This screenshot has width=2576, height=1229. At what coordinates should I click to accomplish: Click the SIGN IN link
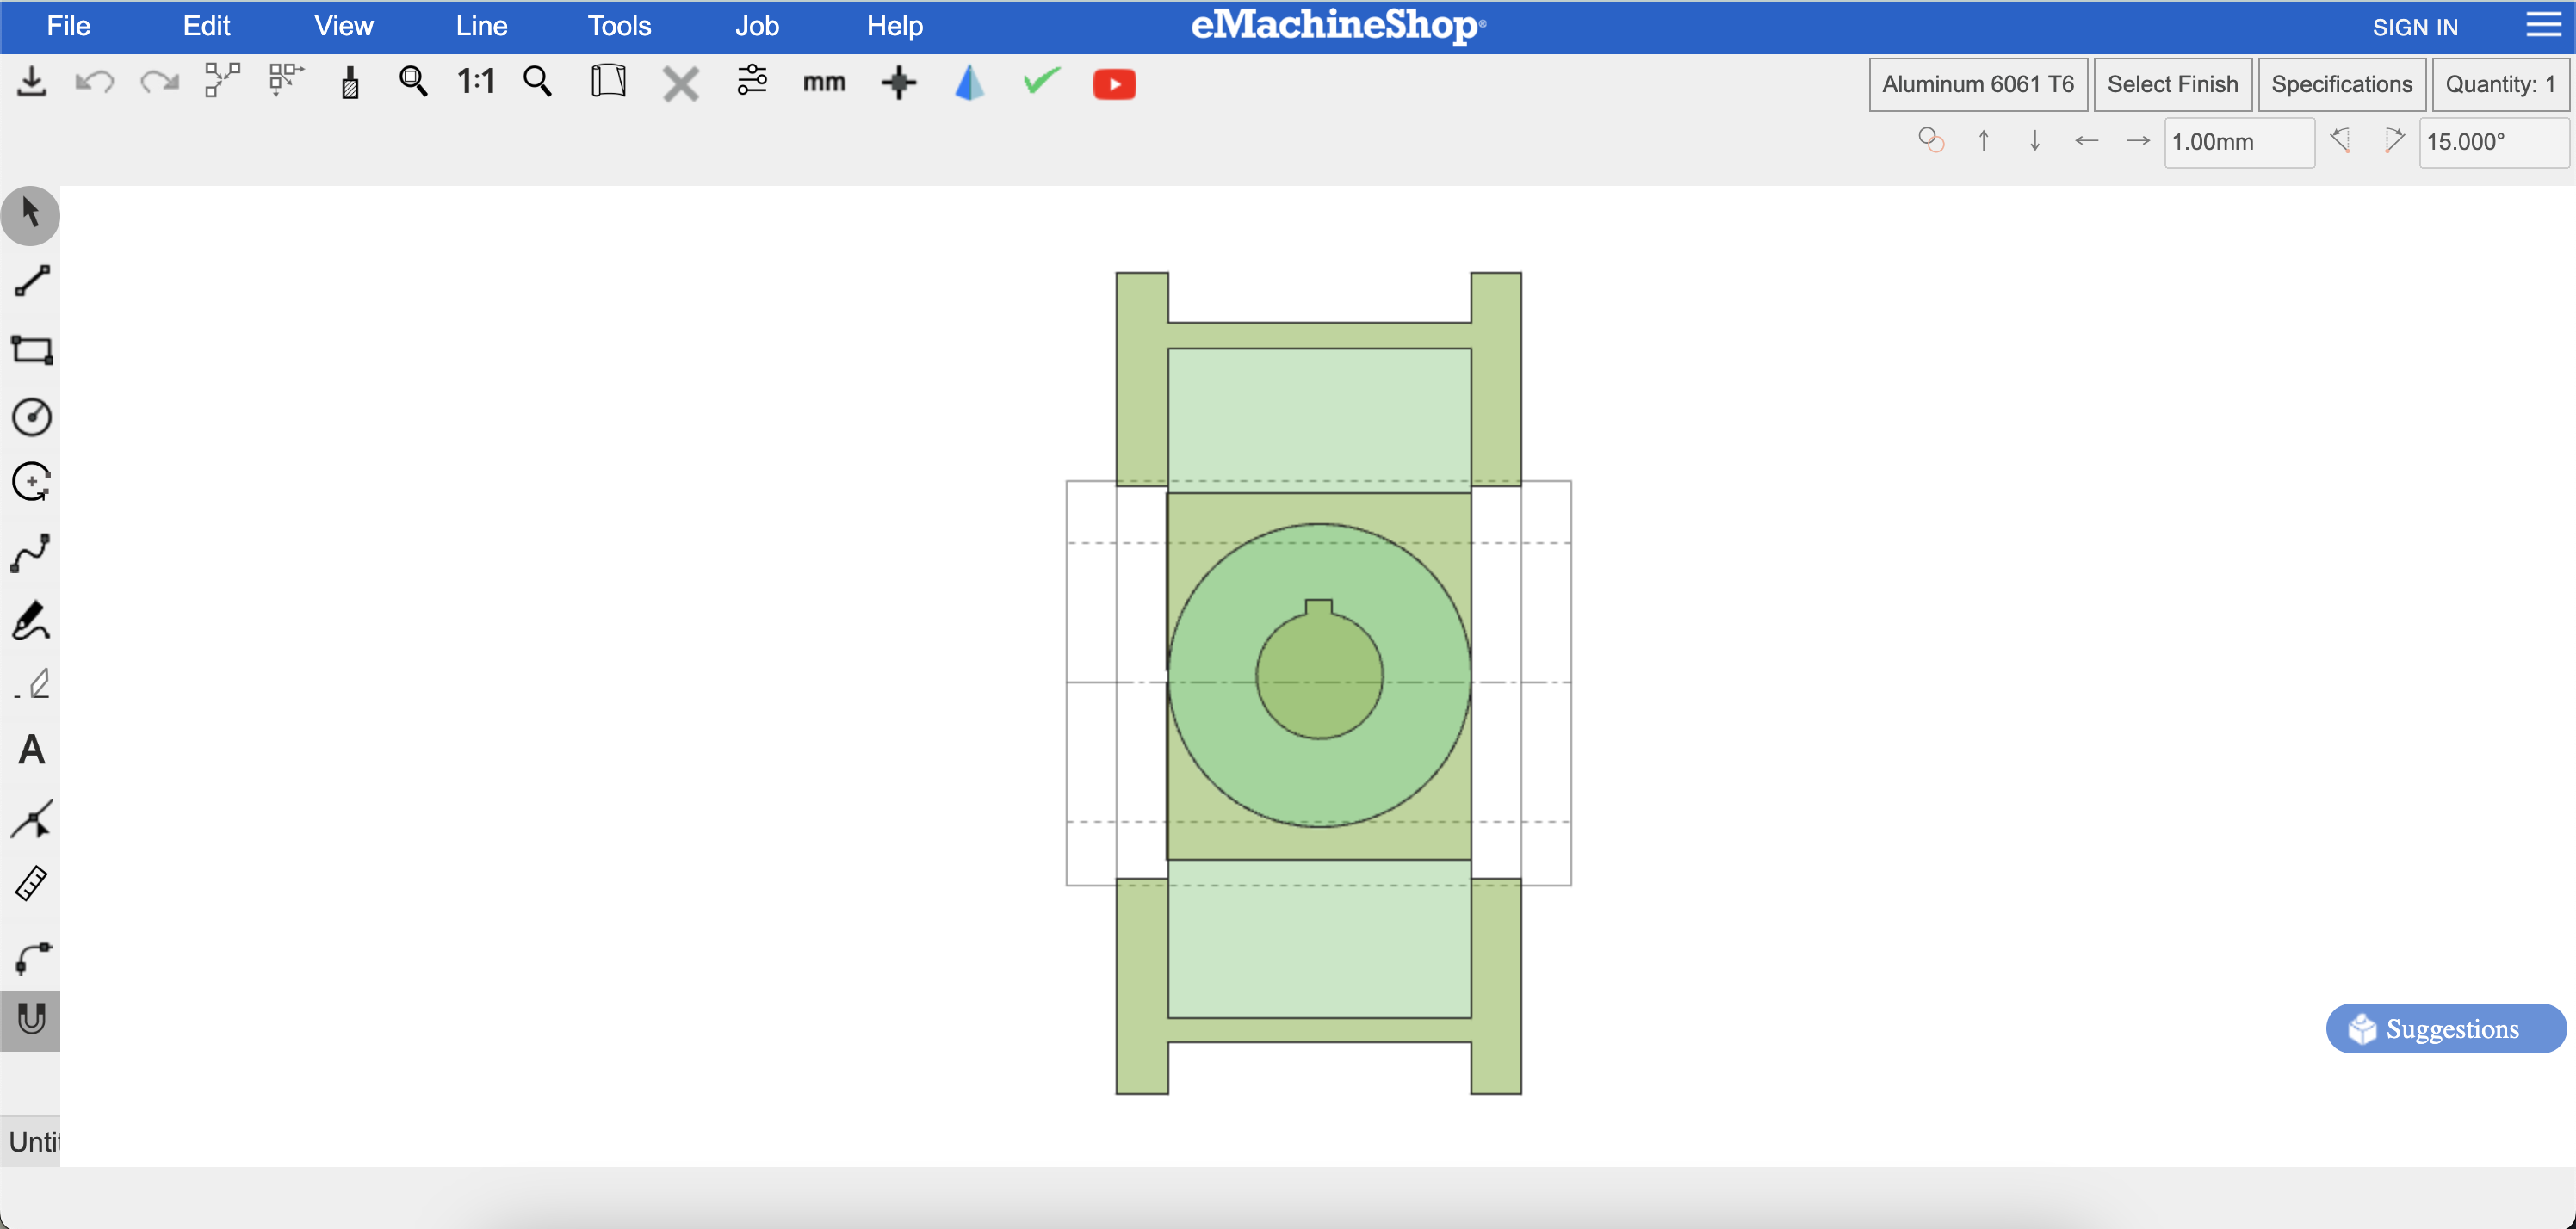coord(2415,27)
